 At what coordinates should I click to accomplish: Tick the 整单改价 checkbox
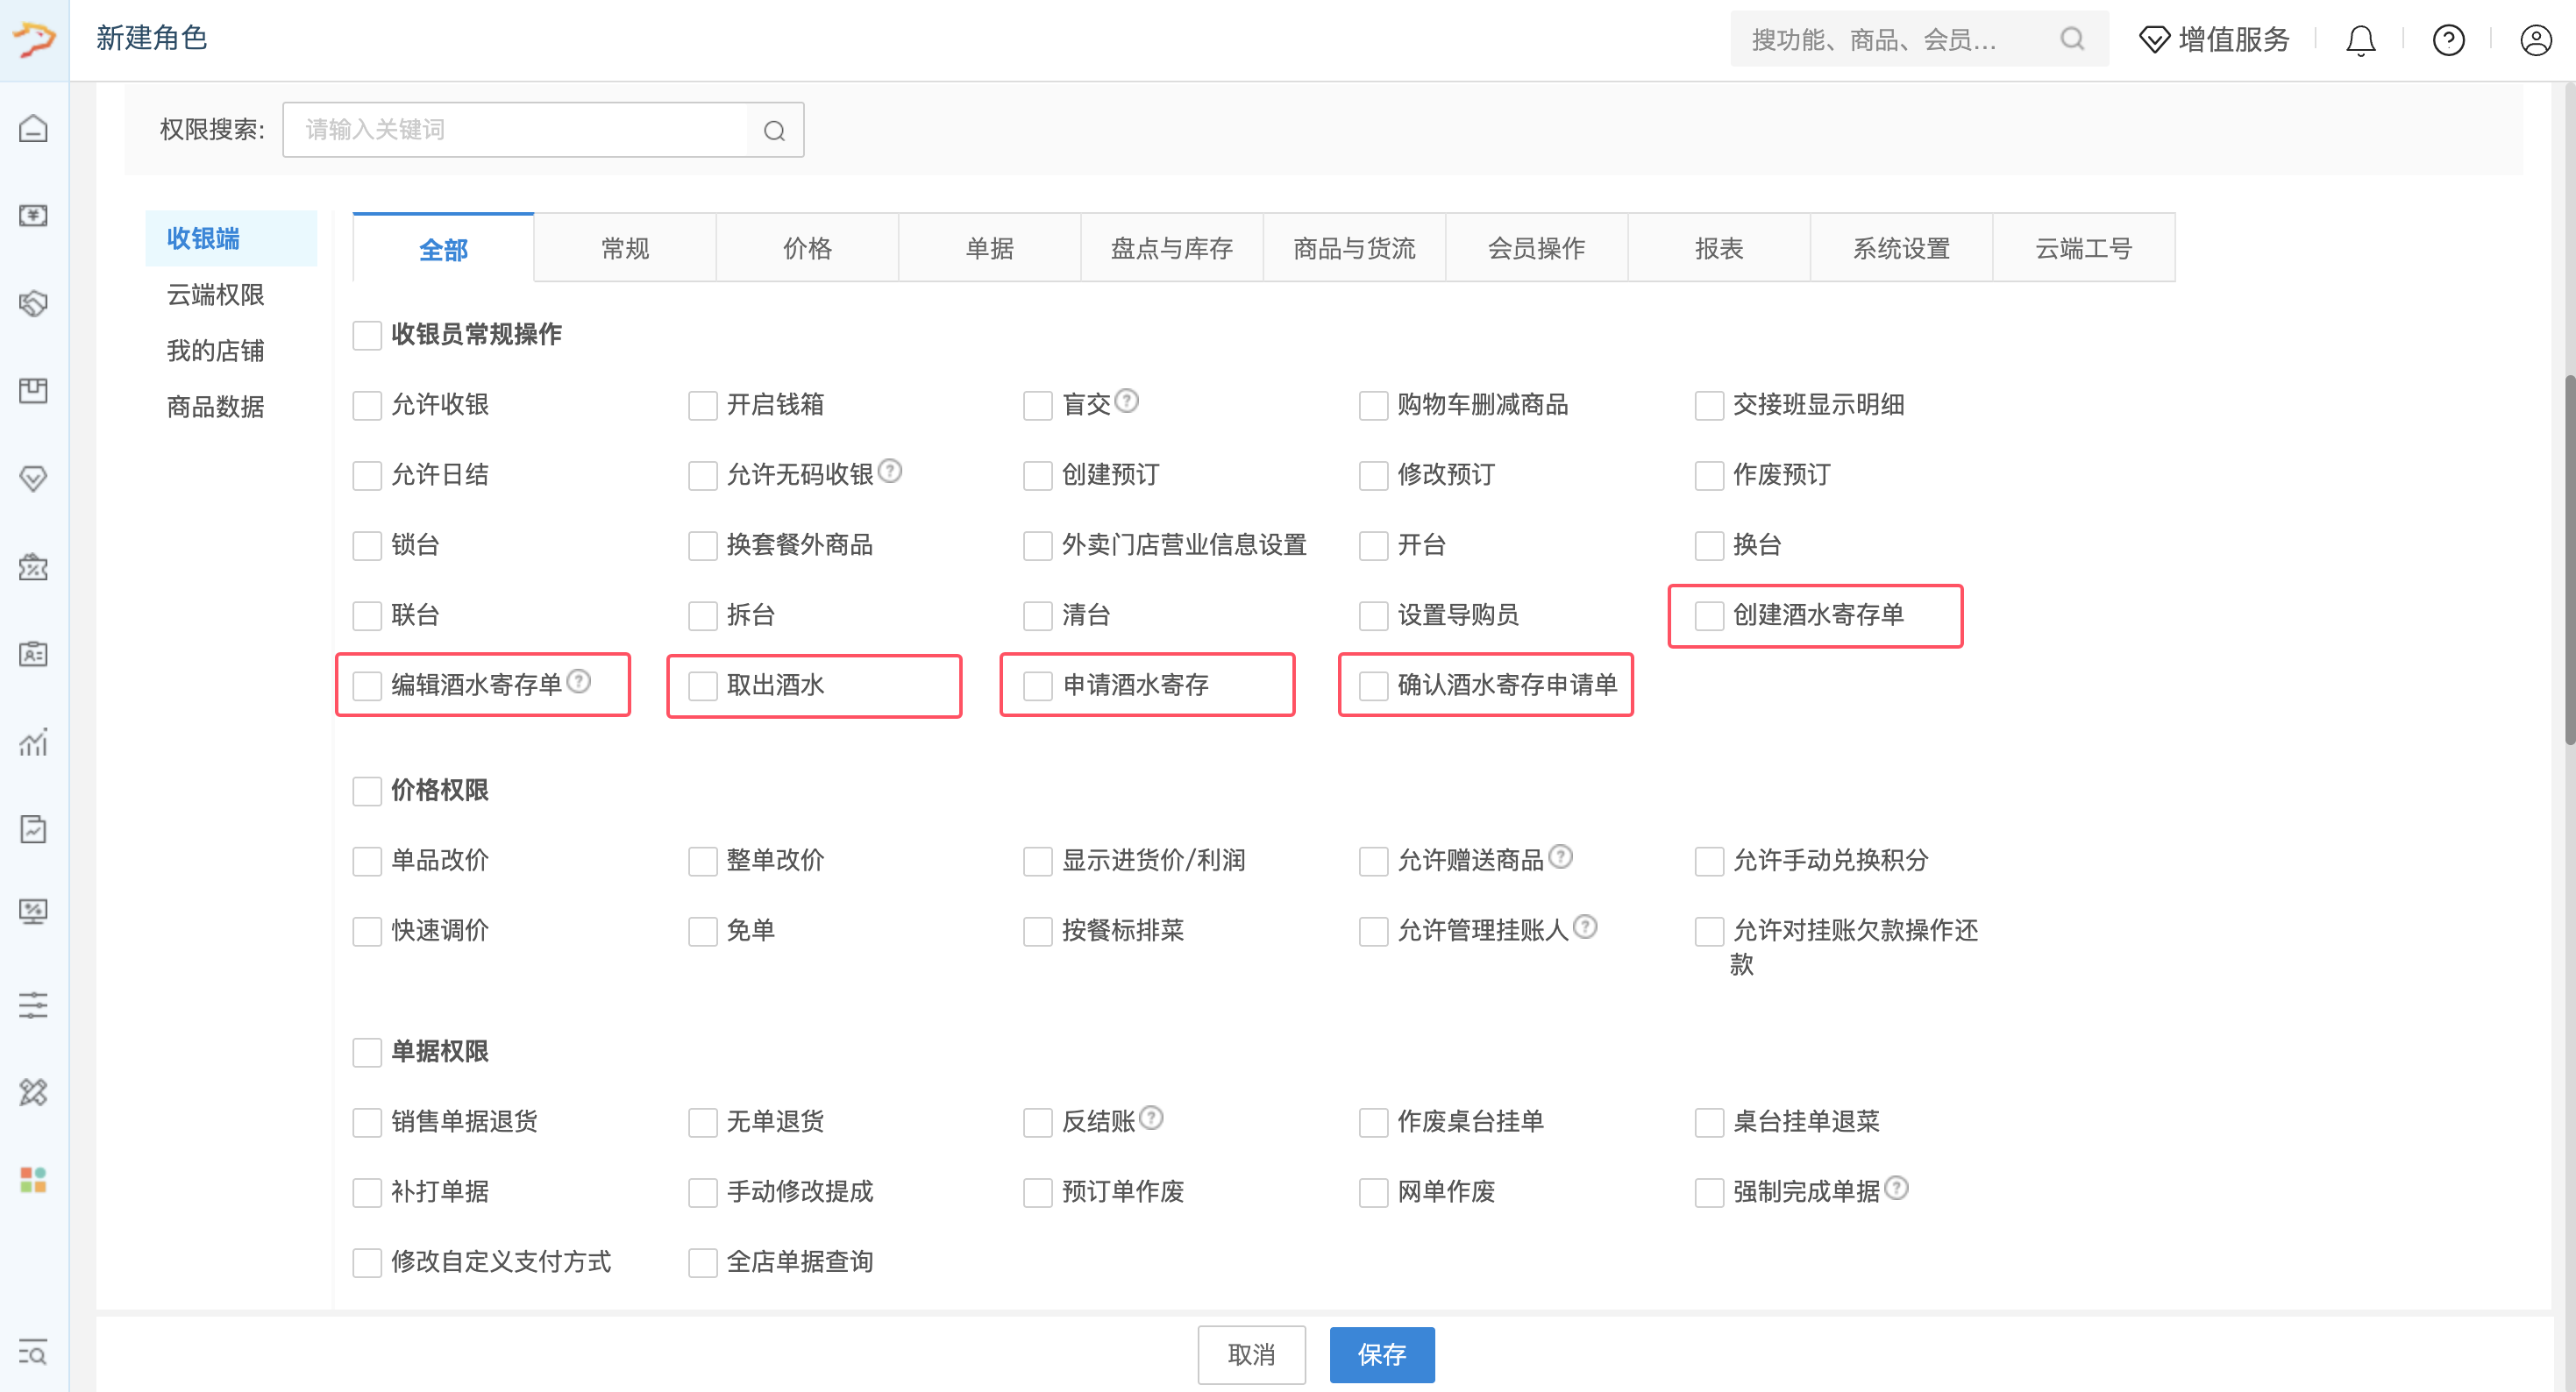pos(703,861)
